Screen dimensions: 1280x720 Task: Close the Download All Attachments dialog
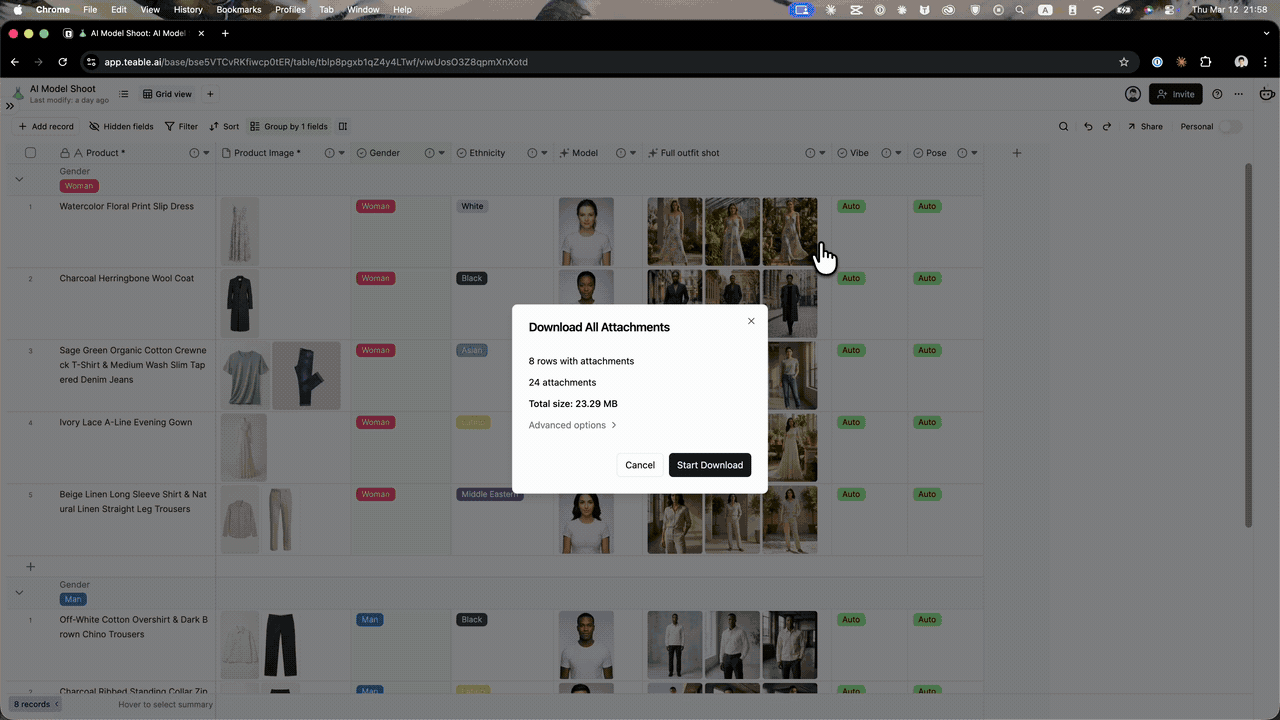(x=751, y=321)
